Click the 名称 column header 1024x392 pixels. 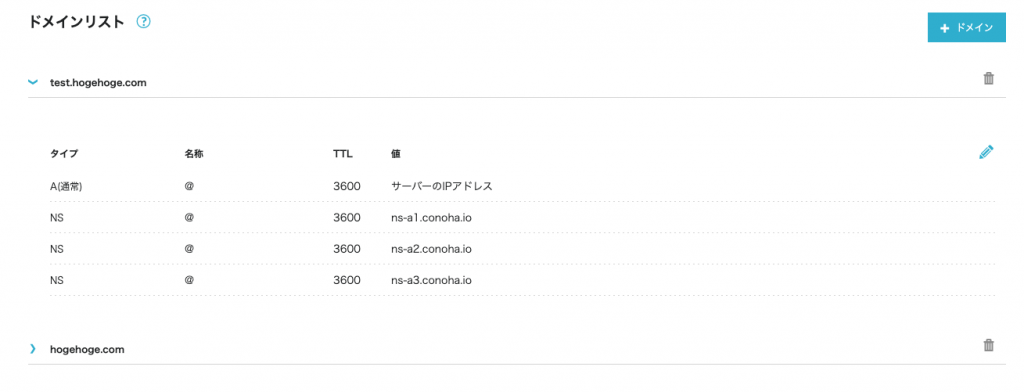click(x=191, y=155)
